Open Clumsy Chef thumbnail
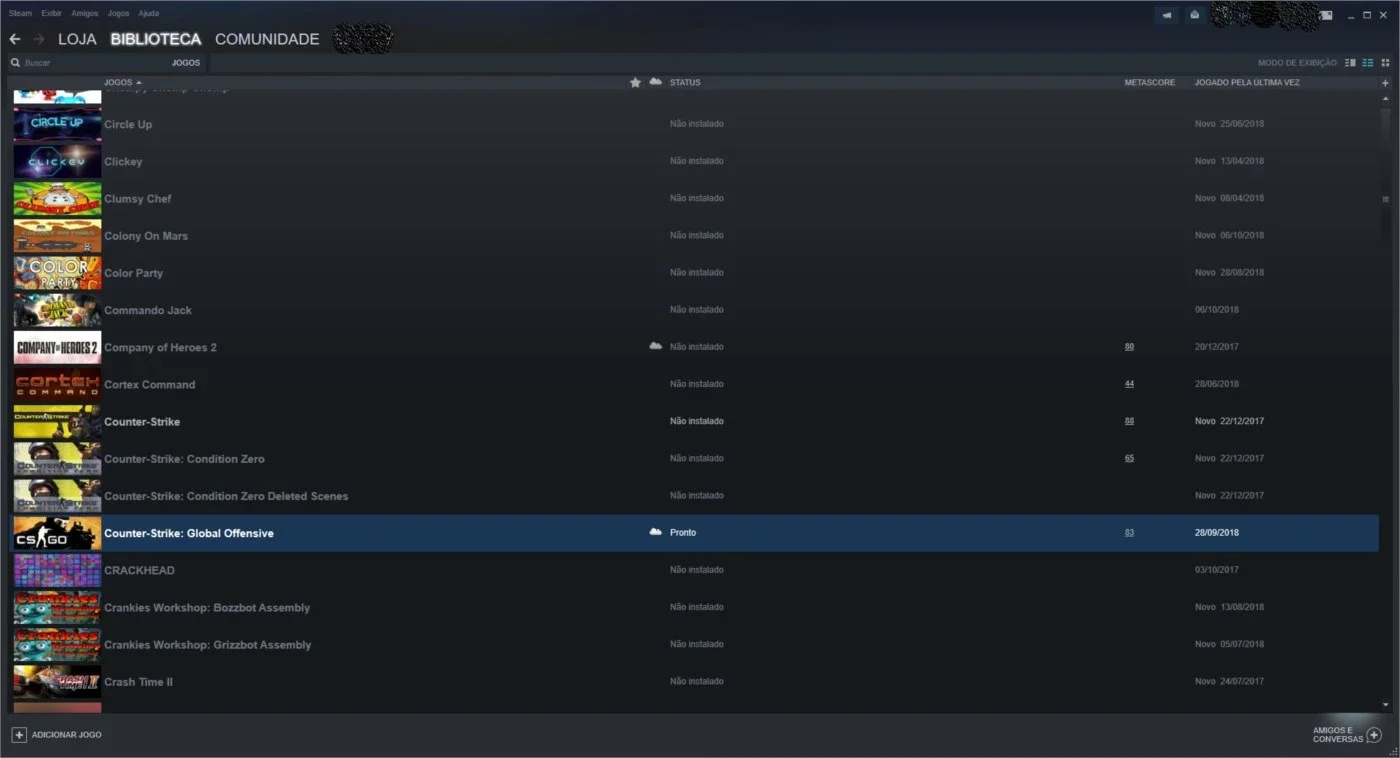Screen dimensions: 1400x758 tap(57, 198)
